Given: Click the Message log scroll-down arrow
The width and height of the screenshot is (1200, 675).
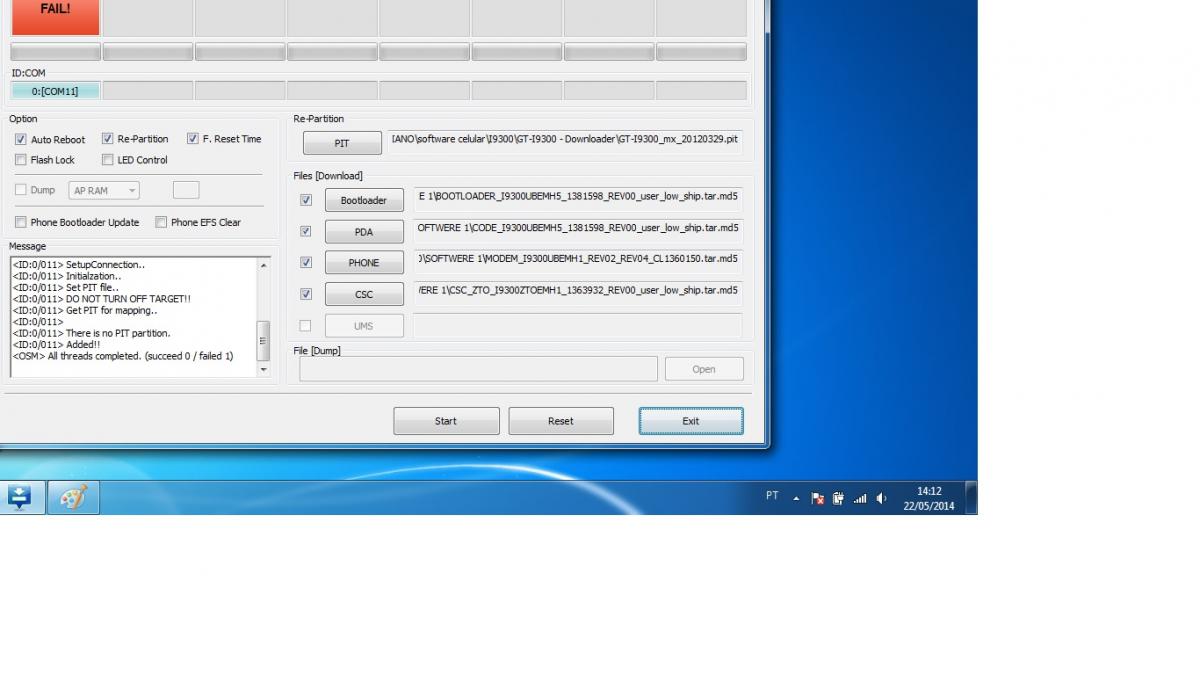Looking at the screenshot, I should pyautogui.click(x=264, y=370).
